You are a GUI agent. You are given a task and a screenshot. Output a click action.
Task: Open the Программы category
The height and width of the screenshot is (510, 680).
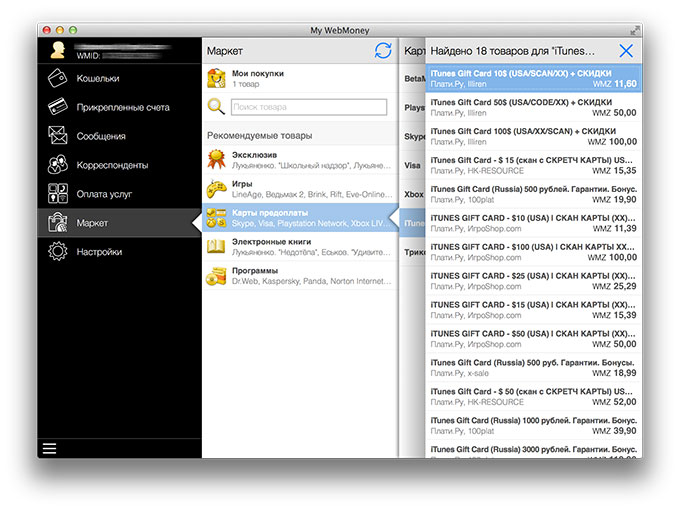(x=300, y=276)
